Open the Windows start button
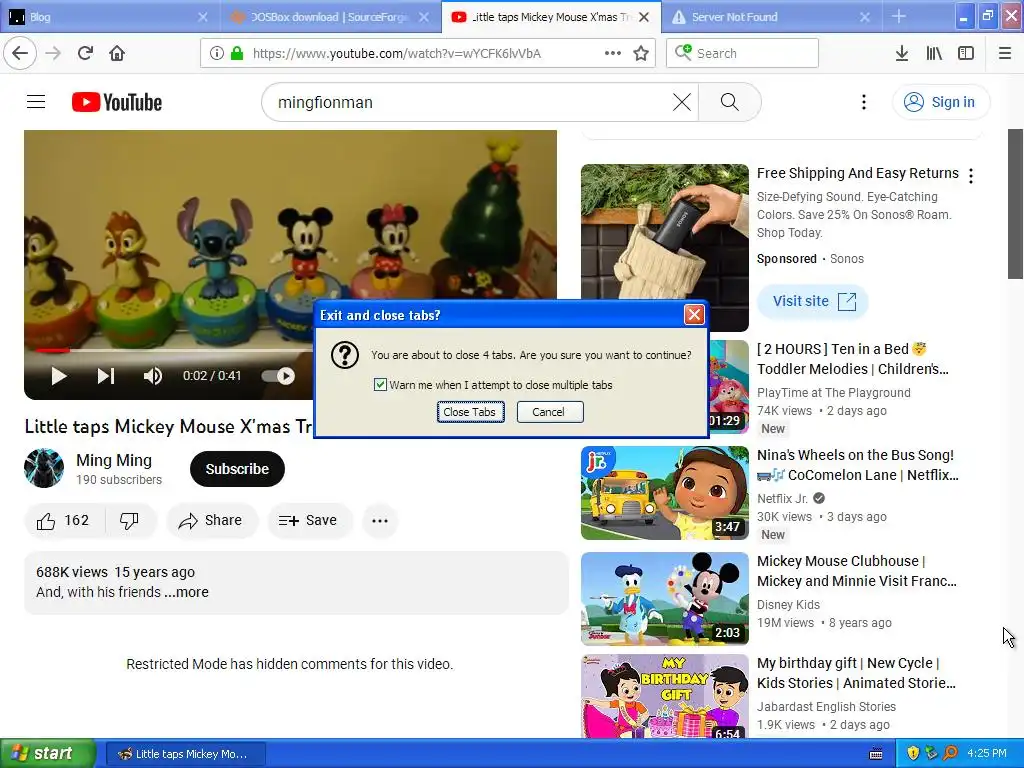The image size is (1024, 768). tap(47, 753)
